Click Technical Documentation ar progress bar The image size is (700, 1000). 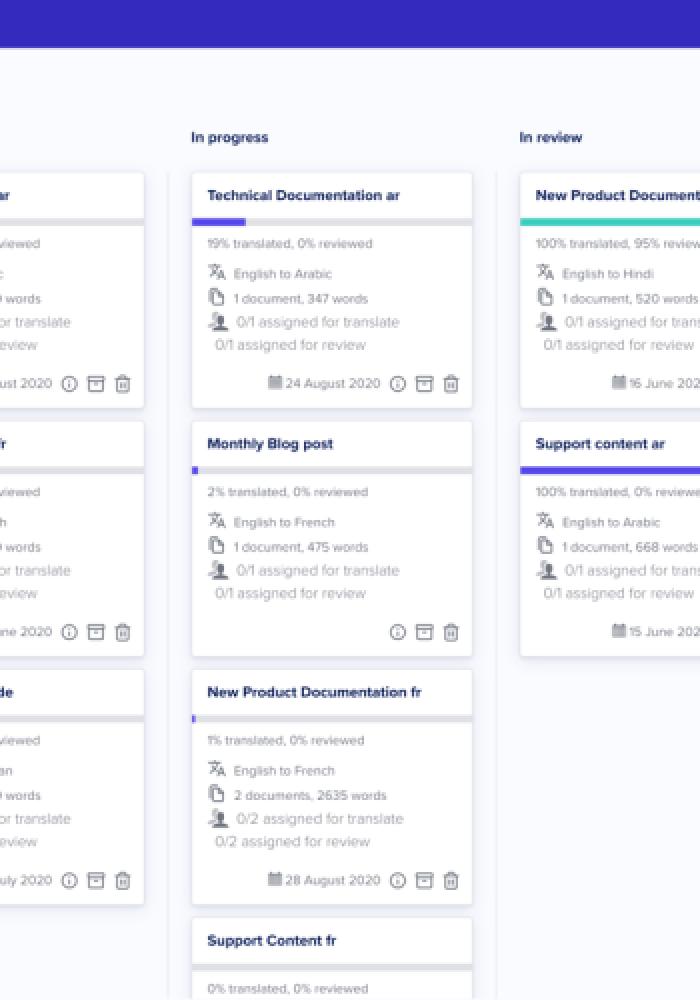[x=332, y=222]
